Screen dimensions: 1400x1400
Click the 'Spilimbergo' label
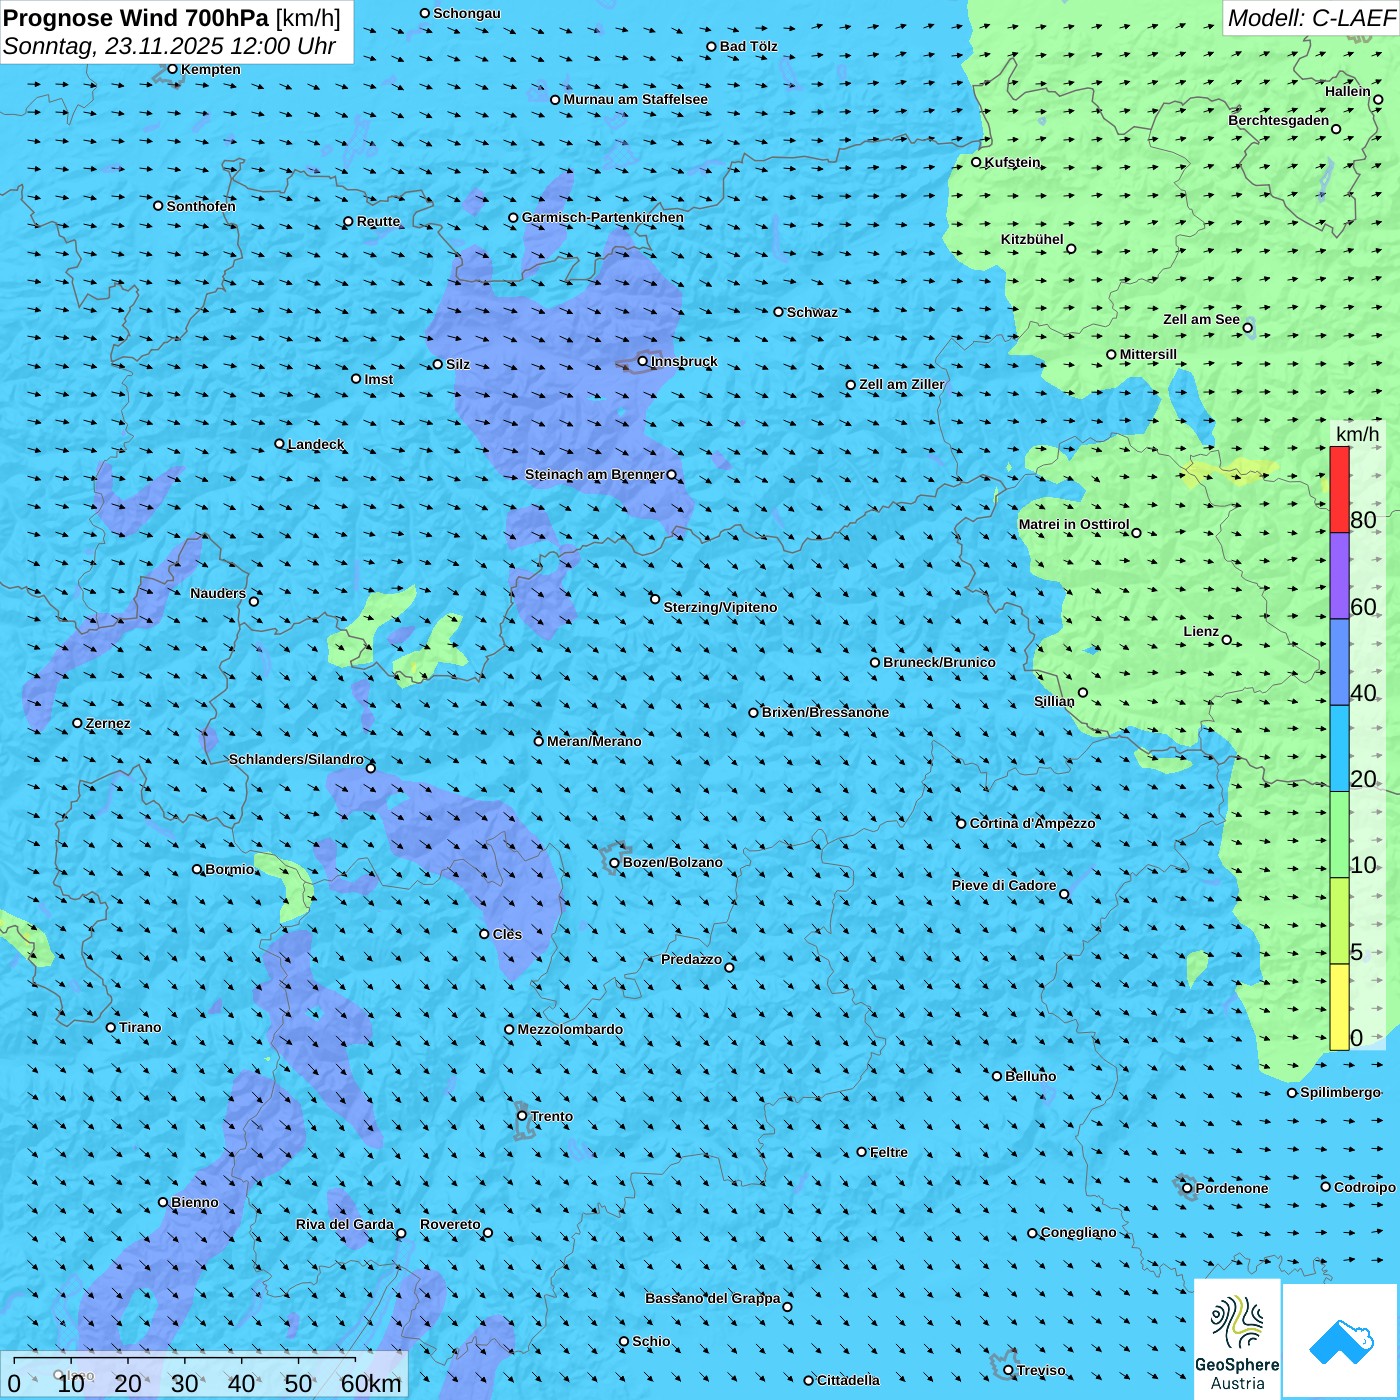[x=1340, y=1092]
